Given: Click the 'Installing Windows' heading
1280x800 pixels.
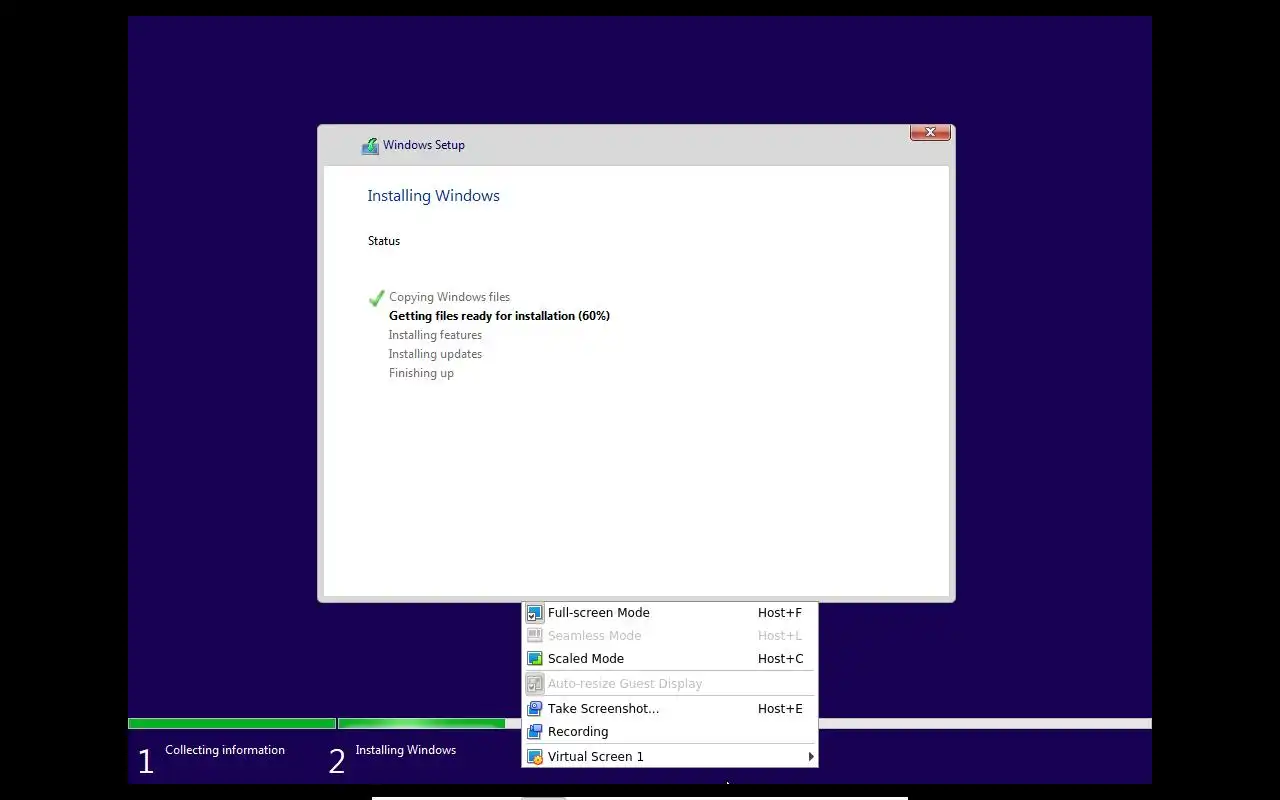Looking at the screenshot, I should click(433, 196).
